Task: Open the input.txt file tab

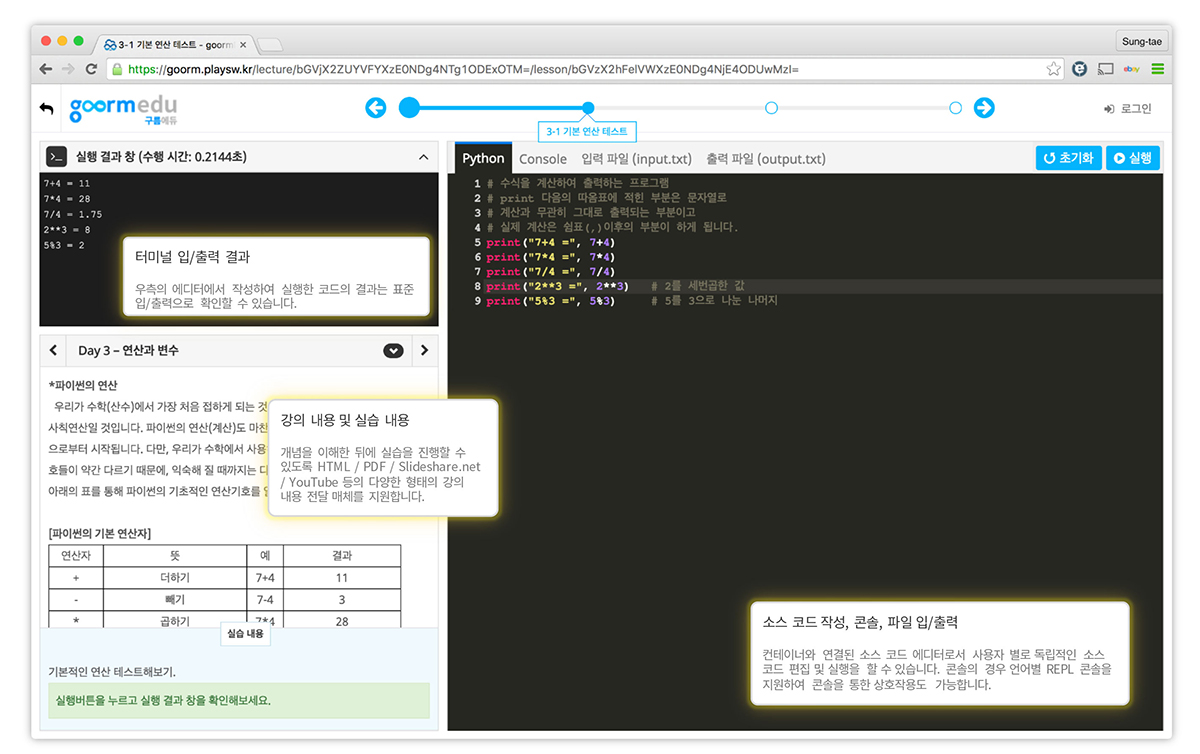Action: click(x=636, y=159)
